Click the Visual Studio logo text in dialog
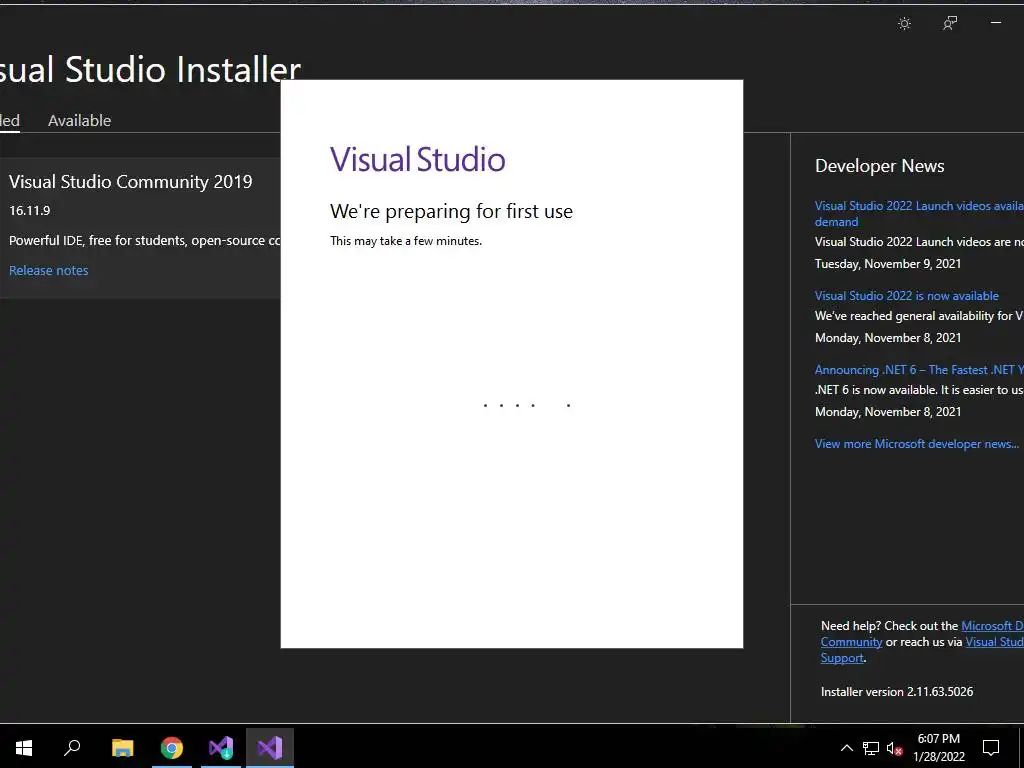This screenshot has width=1024, height=768. [x=418, y=159]
